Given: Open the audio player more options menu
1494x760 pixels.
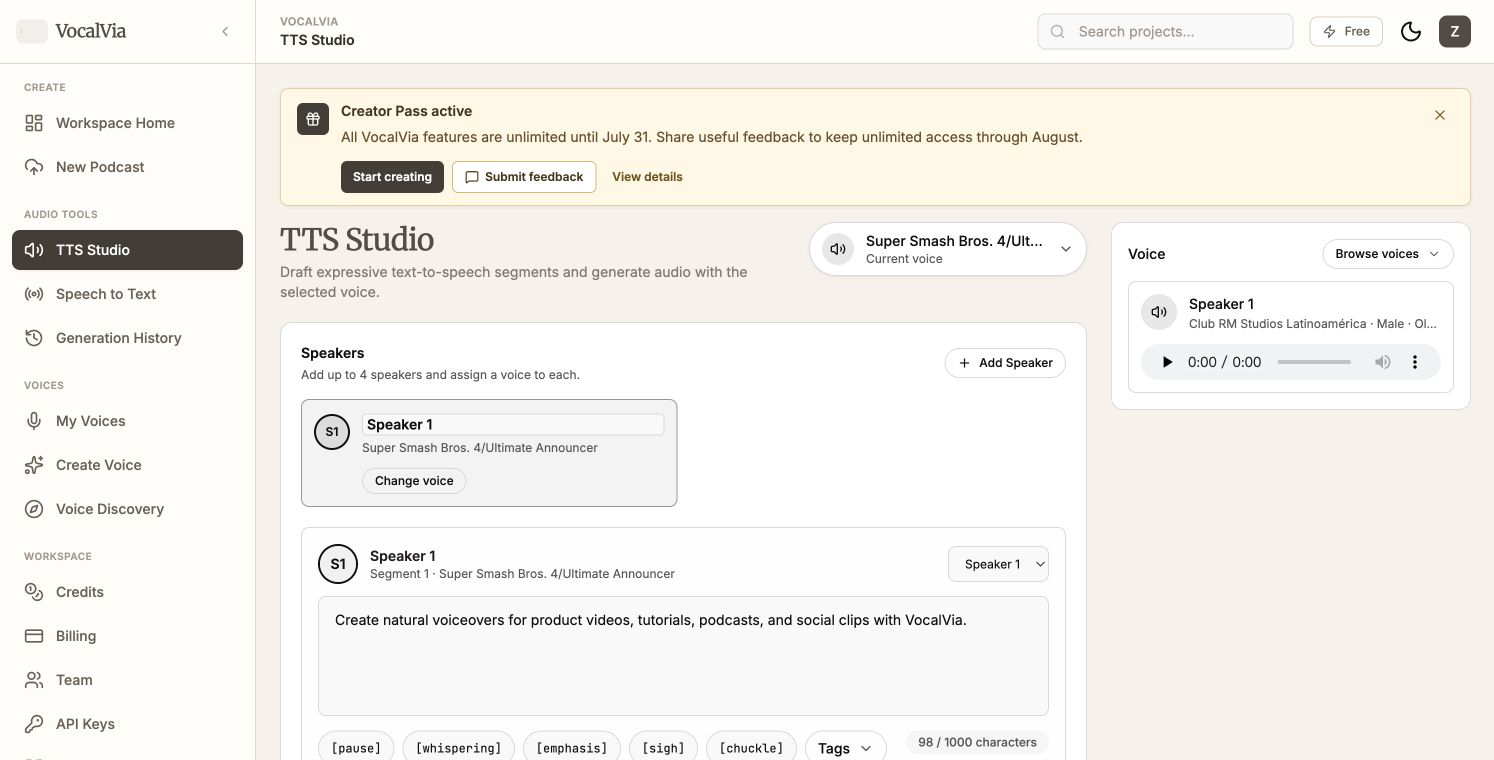Looking at the screenshot, I should pos(1414,362).
